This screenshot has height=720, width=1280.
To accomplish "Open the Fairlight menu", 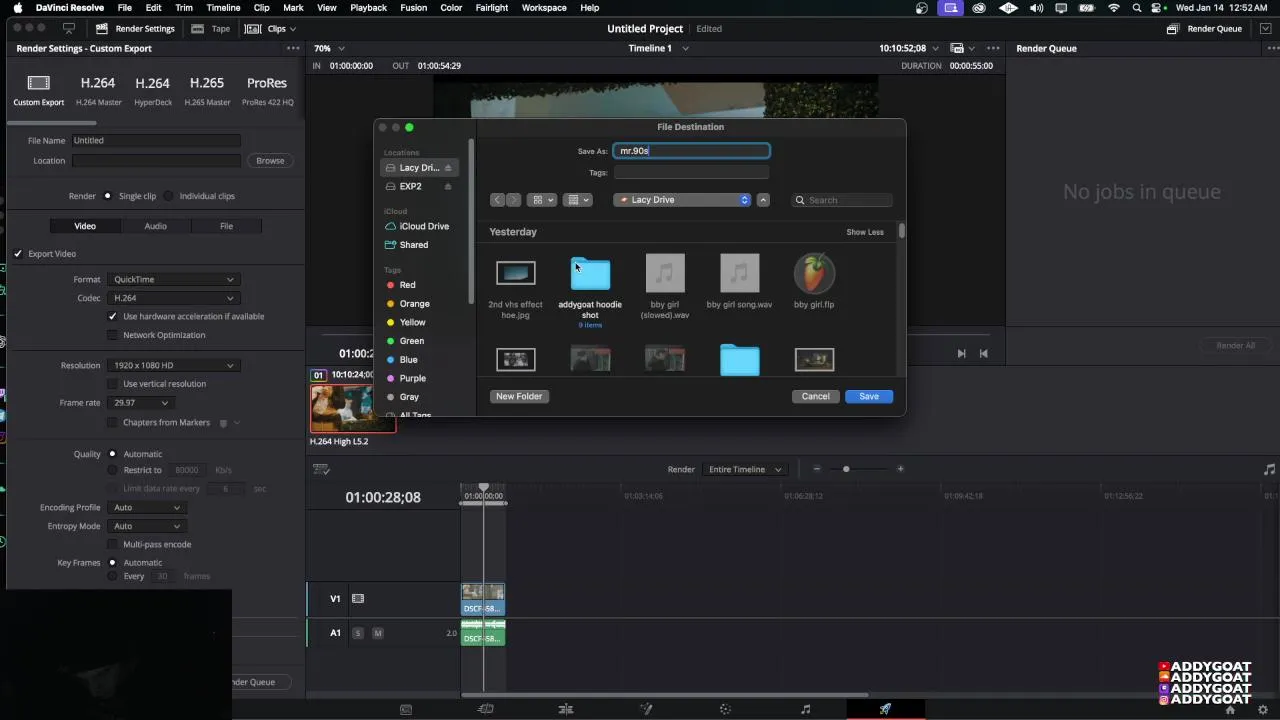I will (x=491, y=8).
